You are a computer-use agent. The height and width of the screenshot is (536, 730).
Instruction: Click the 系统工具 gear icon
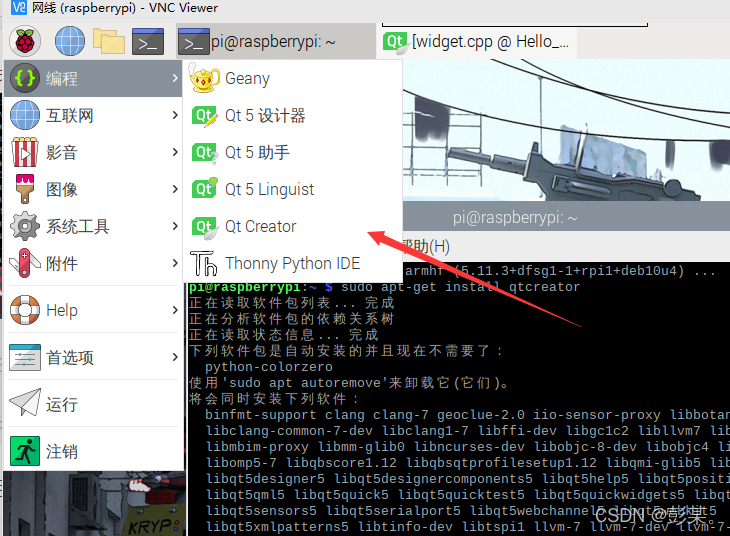coord(24,226)
